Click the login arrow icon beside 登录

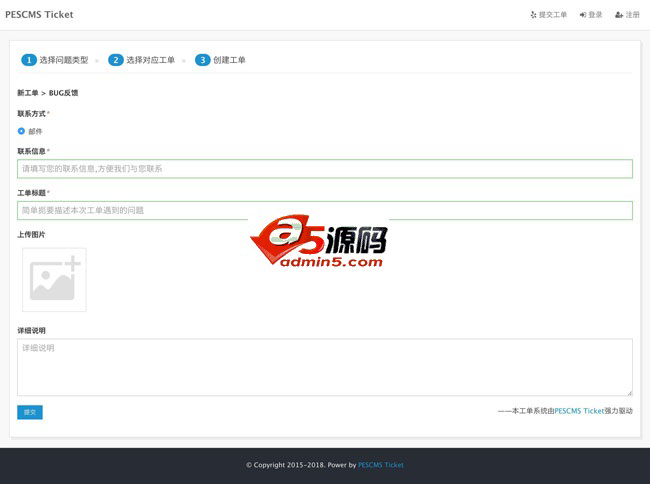tap(583, 15)
